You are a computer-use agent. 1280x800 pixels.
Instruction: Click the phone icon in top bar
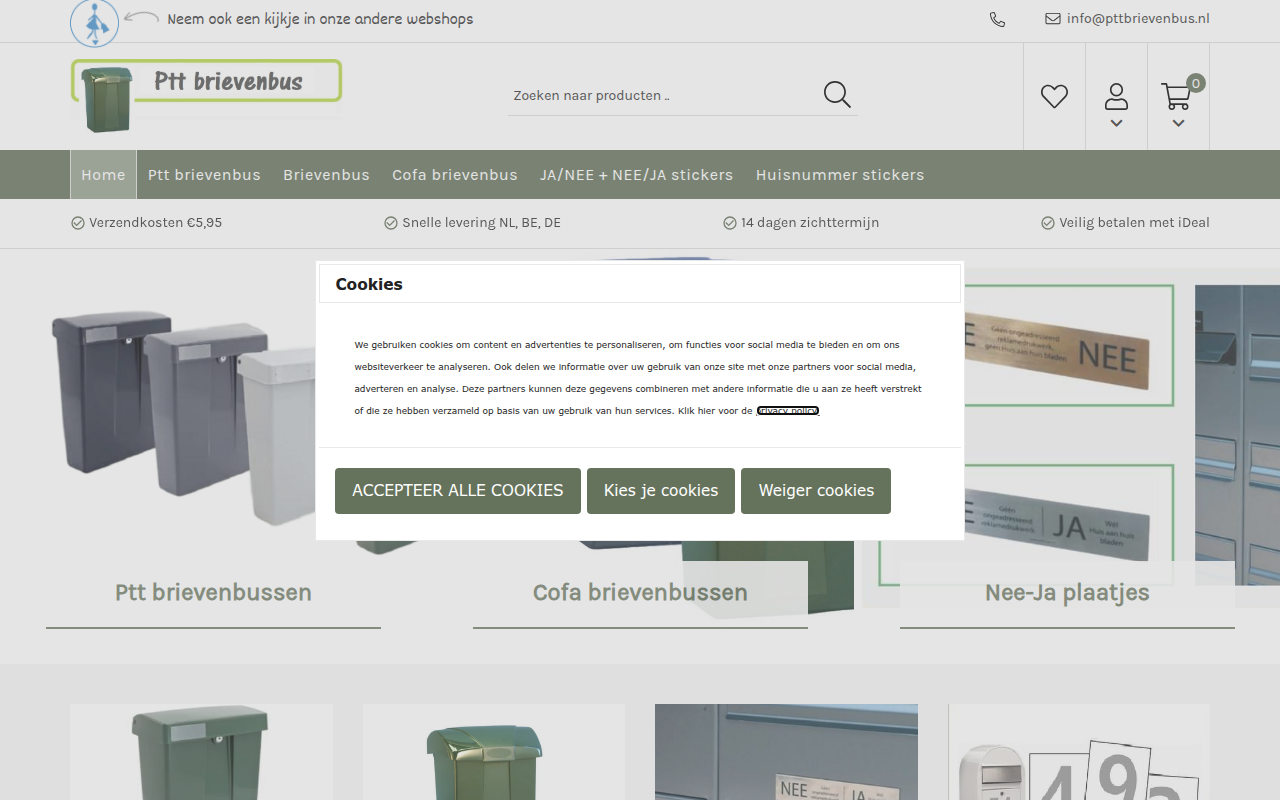(997, 19)
